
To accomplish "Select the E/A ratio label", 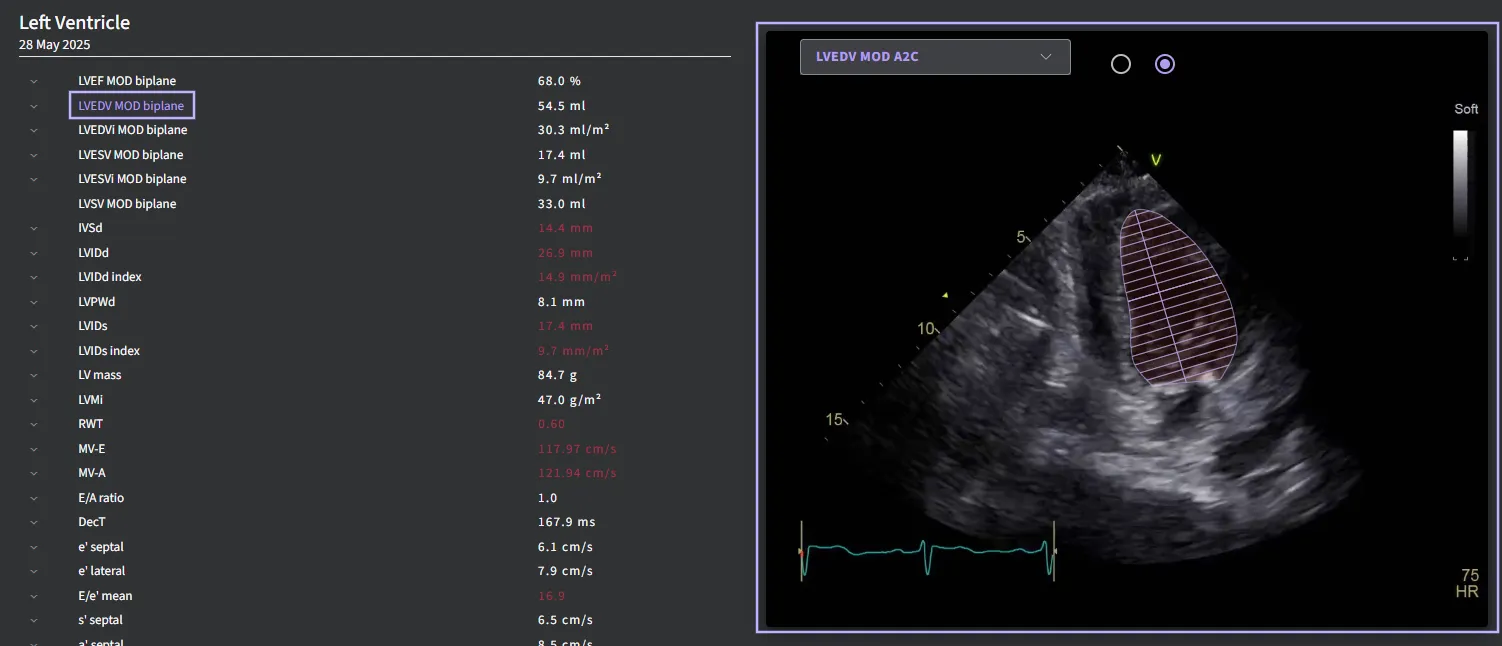I will click(101, 498).
